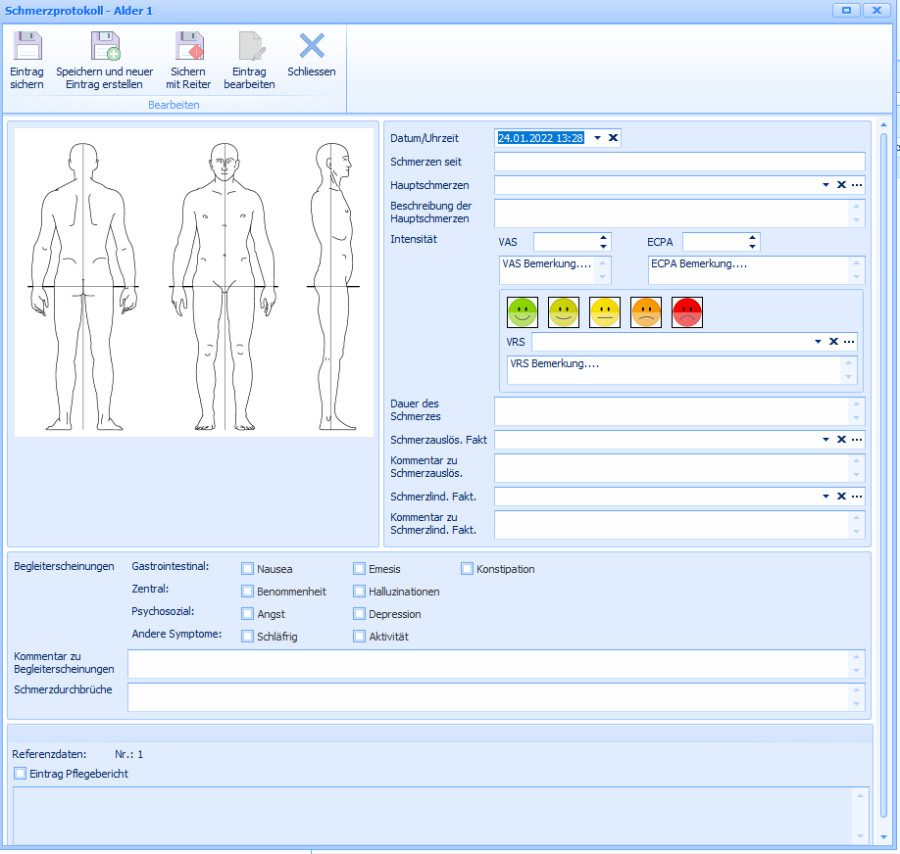Open the Datum/Uhrzeit dropdown arrow
The image size is (900, 854).
point(597,138)
